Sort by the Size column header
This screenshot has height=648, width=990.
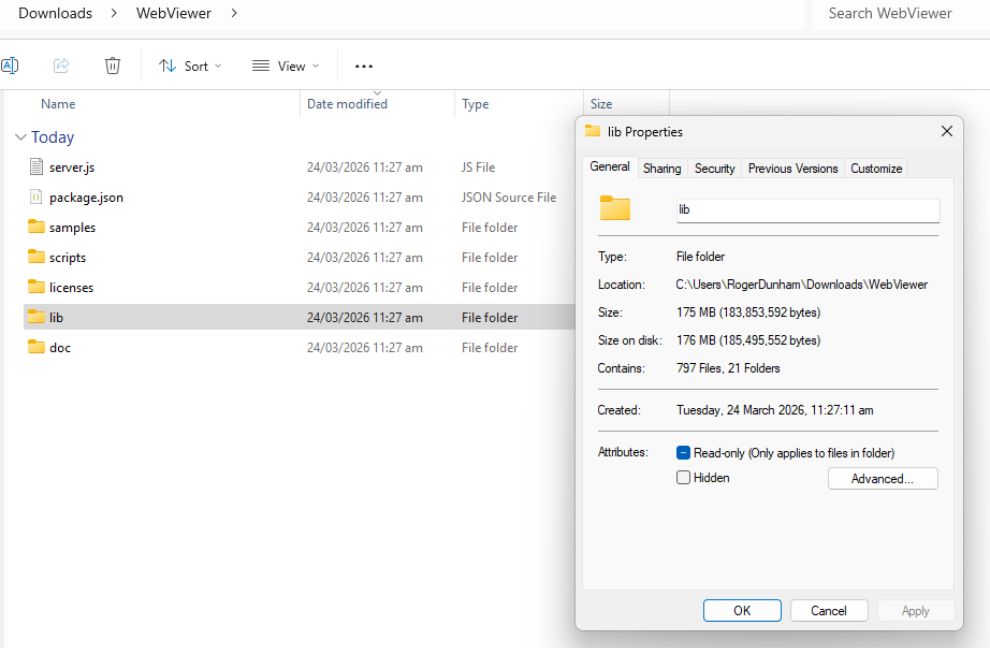(601, 104)
